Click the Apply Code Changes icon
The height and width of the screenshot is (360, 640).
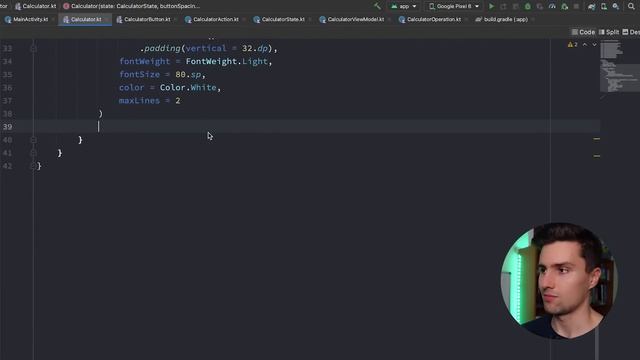[x=516, y=6]
